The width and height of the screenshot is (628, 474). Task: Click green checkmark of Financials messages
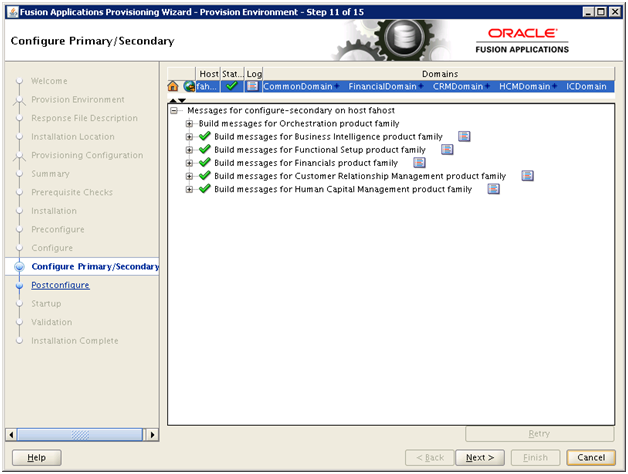205,162
